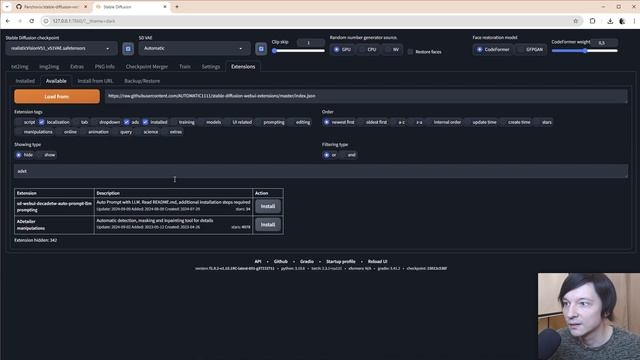The height and width of the screenshot is (360, 640).
Task: Select and for Filtering type
Action: tap(348, 155)
